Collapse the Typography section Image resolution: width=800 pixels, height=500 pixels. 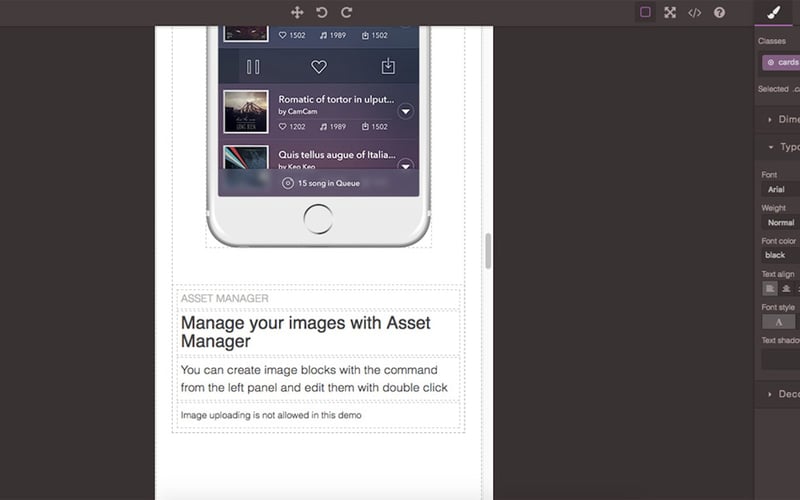780,147
